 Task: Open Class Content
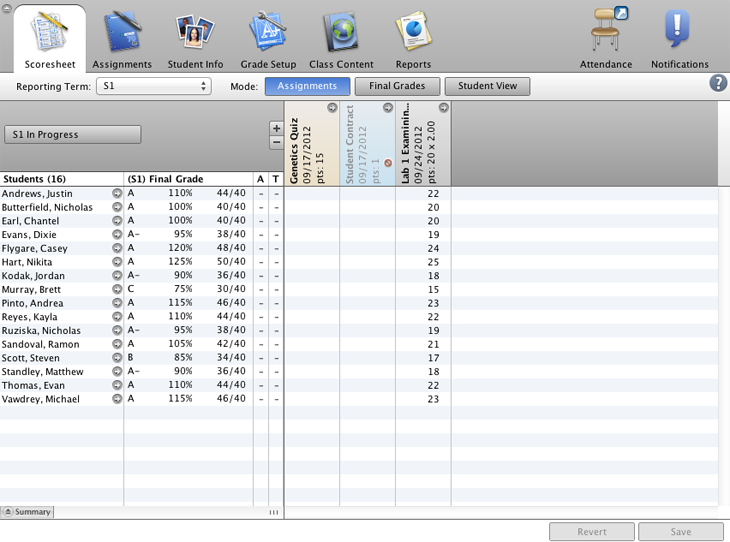click(x=341, y=40)
